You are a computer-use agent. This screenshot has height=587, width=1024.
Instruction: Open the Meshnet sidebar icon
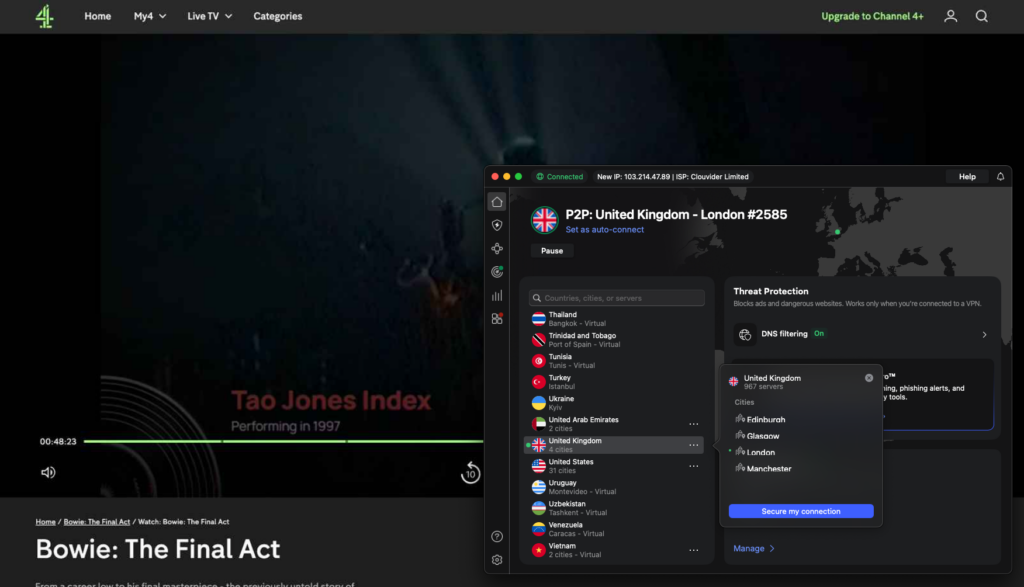[x=497, y=249]
